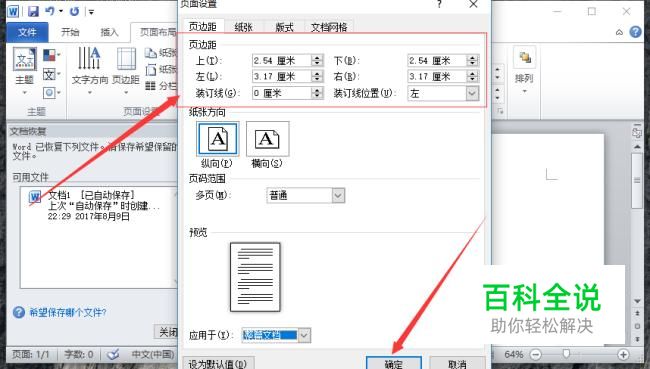Screen dimensions: 650x369
Task: Click the 中文(中国) language indicator
Action: [153, 354]
